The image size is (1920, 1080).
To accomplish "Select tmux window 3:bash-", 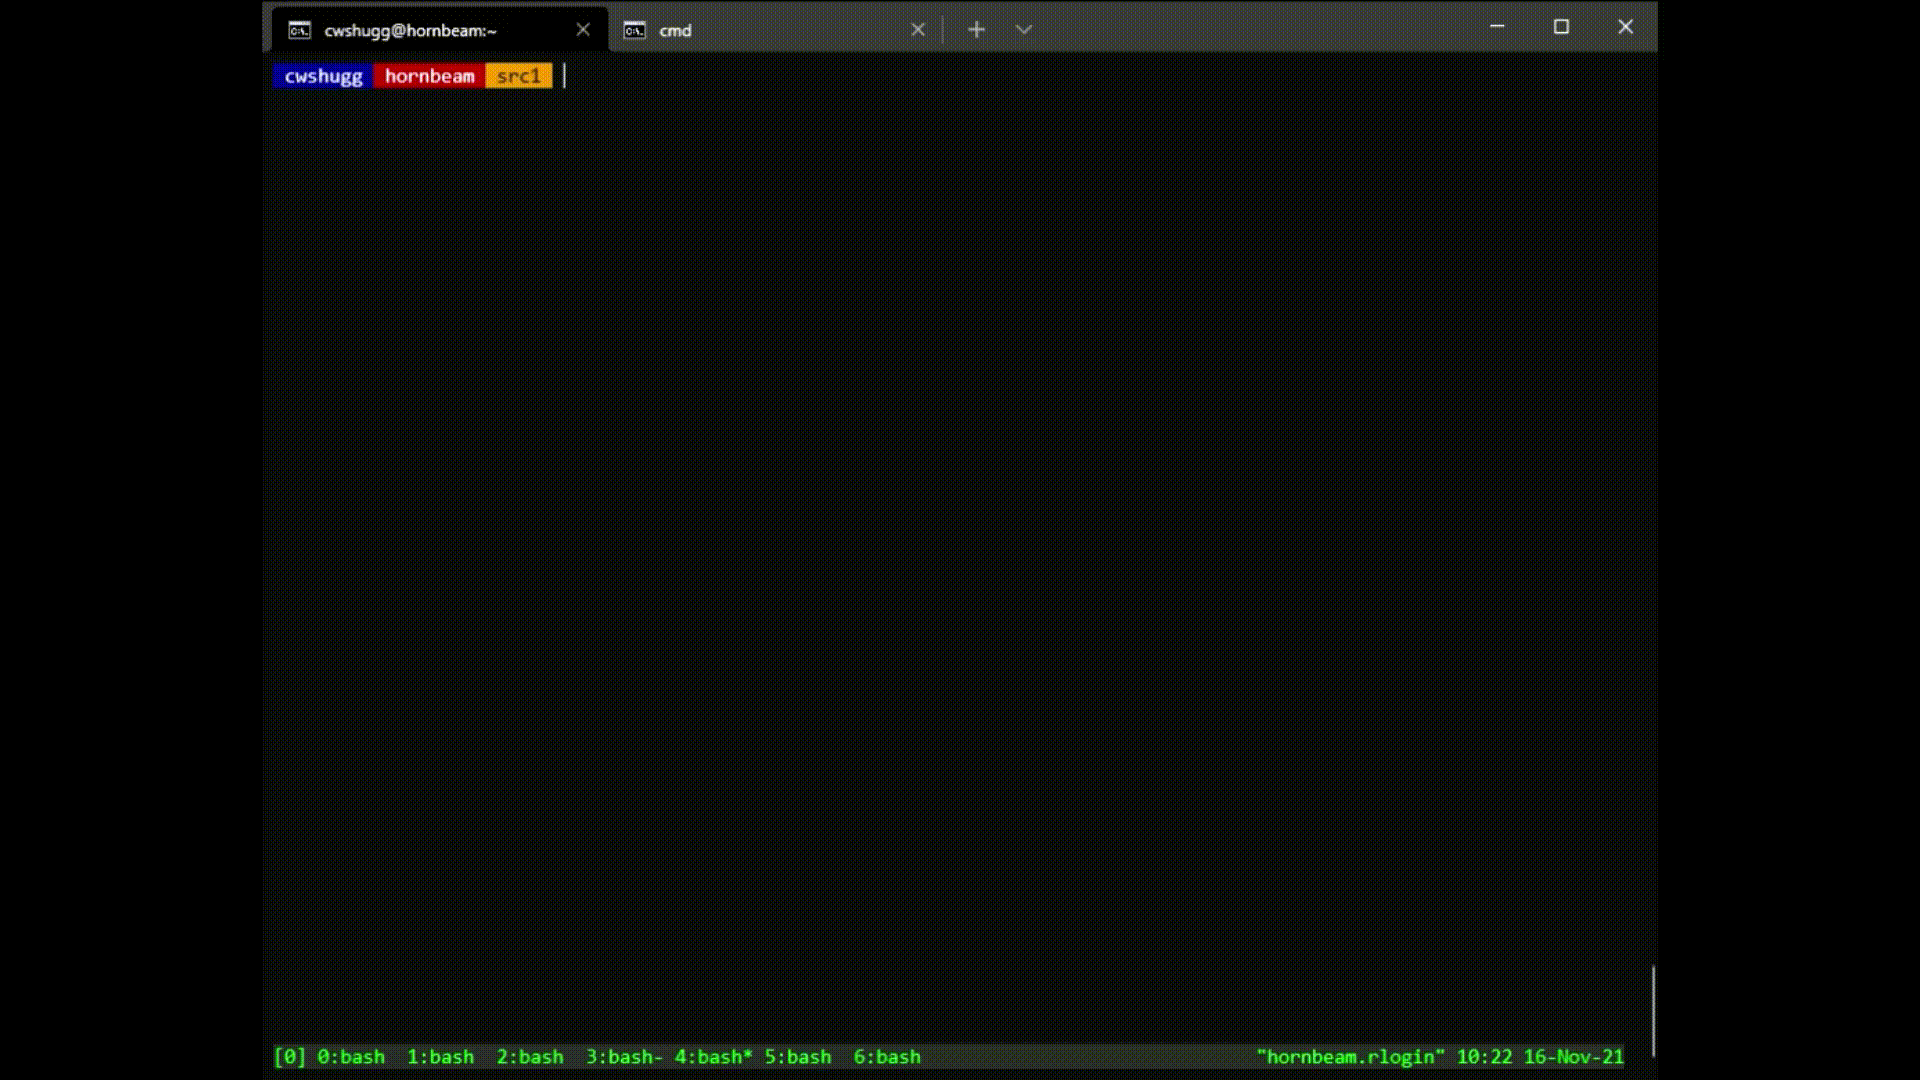I will click(x=623, y=1057).
